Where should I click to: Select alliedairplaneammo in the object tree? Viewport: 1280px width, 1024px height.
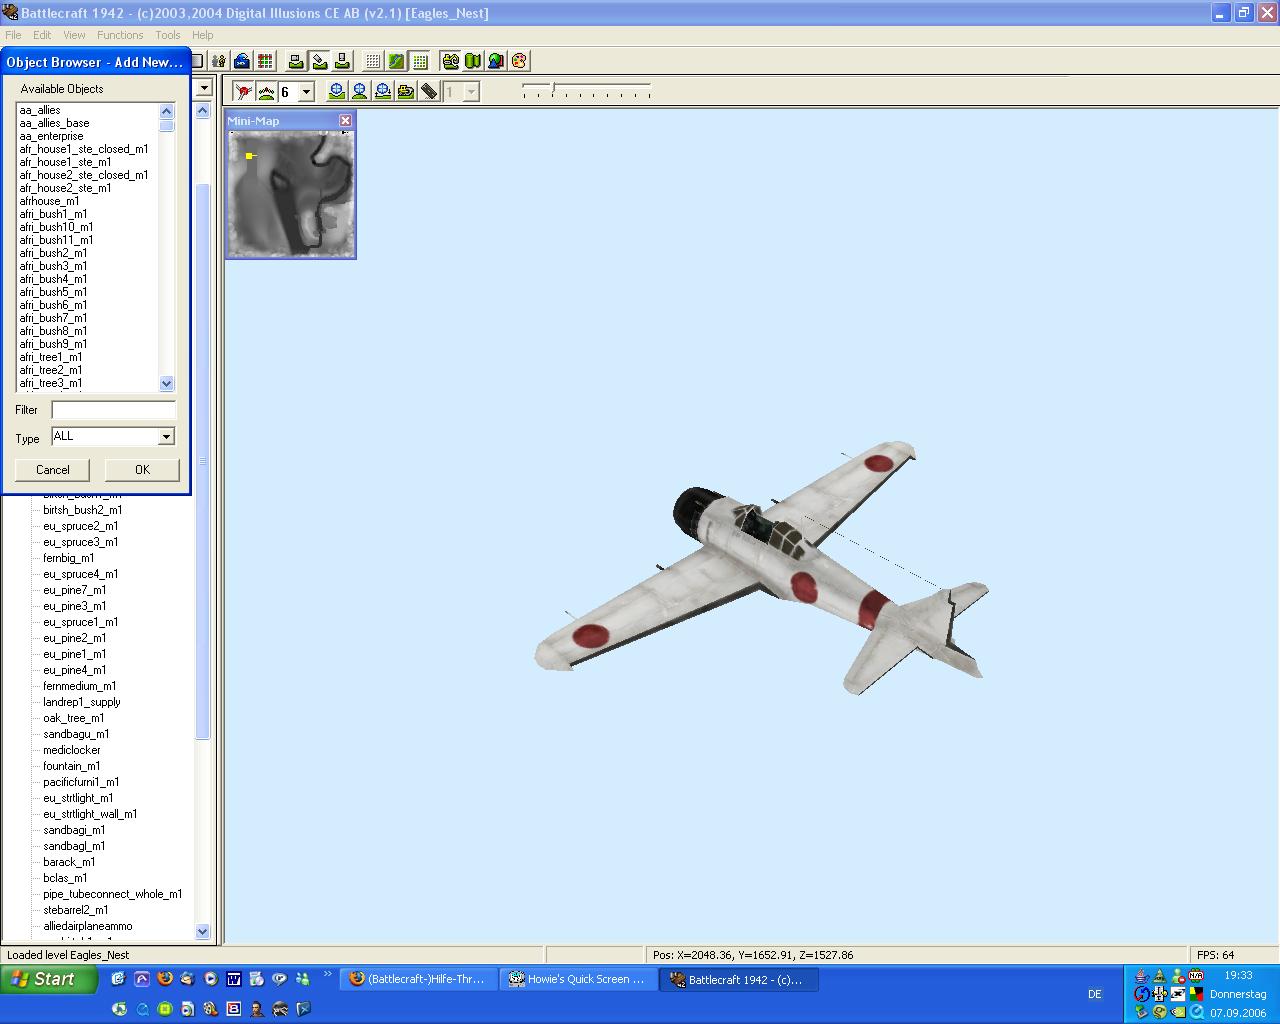point(87,926)
